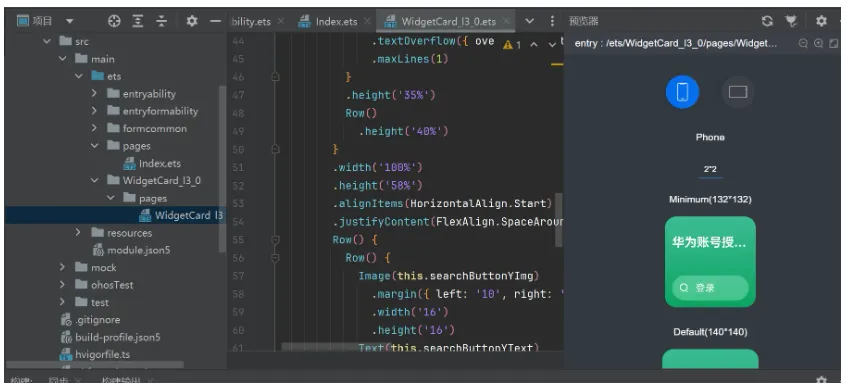Screen dimensions: 846x391
Task: Click the fold marker on line 46
Action: coord(275,77)
